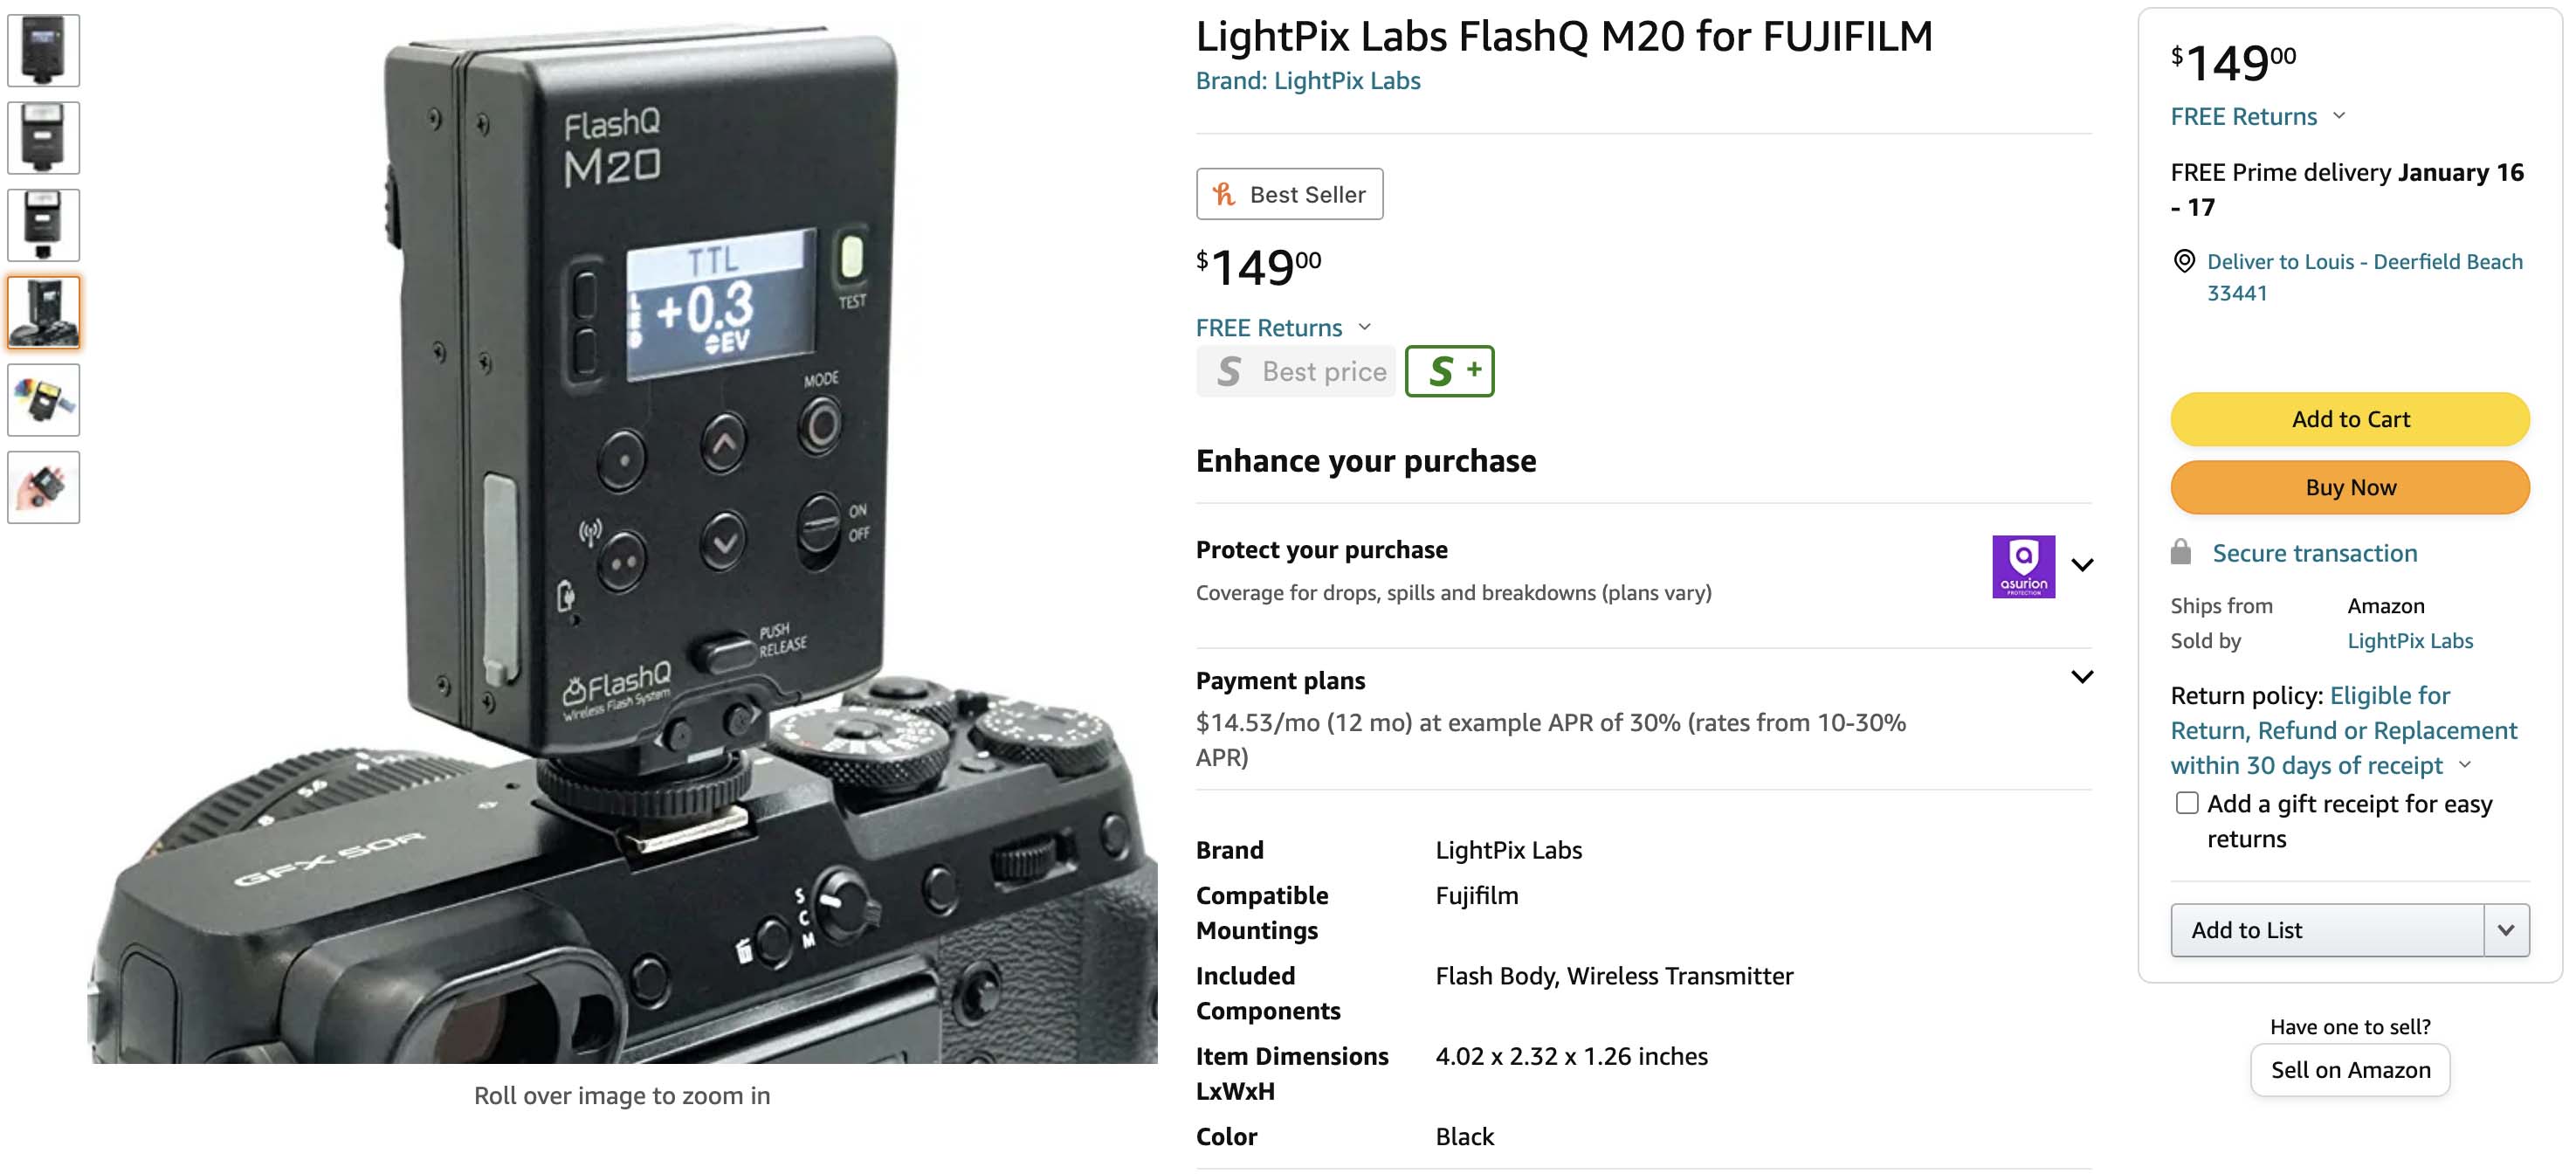Click the green S+ price tracker badge
2576x1174 pixels.
tap(1449, 371)
